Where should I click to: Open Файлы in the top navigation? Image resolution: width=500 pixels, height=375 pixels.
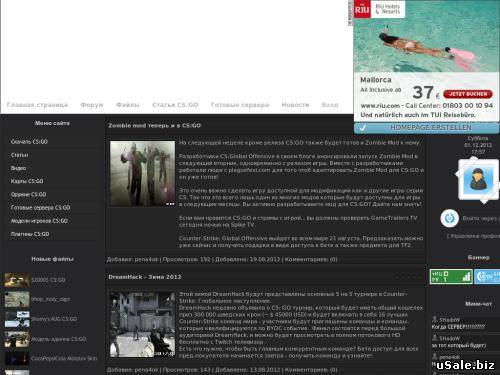pos(127,105)
